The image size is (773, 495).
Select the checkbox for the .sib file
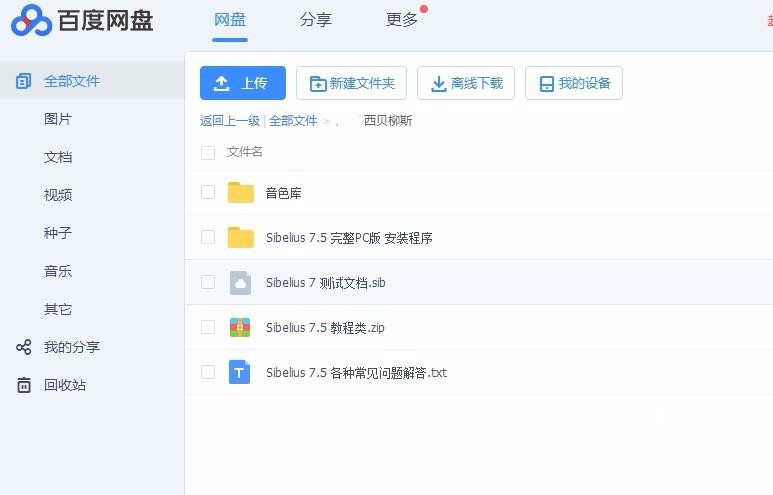pos(208,282)
